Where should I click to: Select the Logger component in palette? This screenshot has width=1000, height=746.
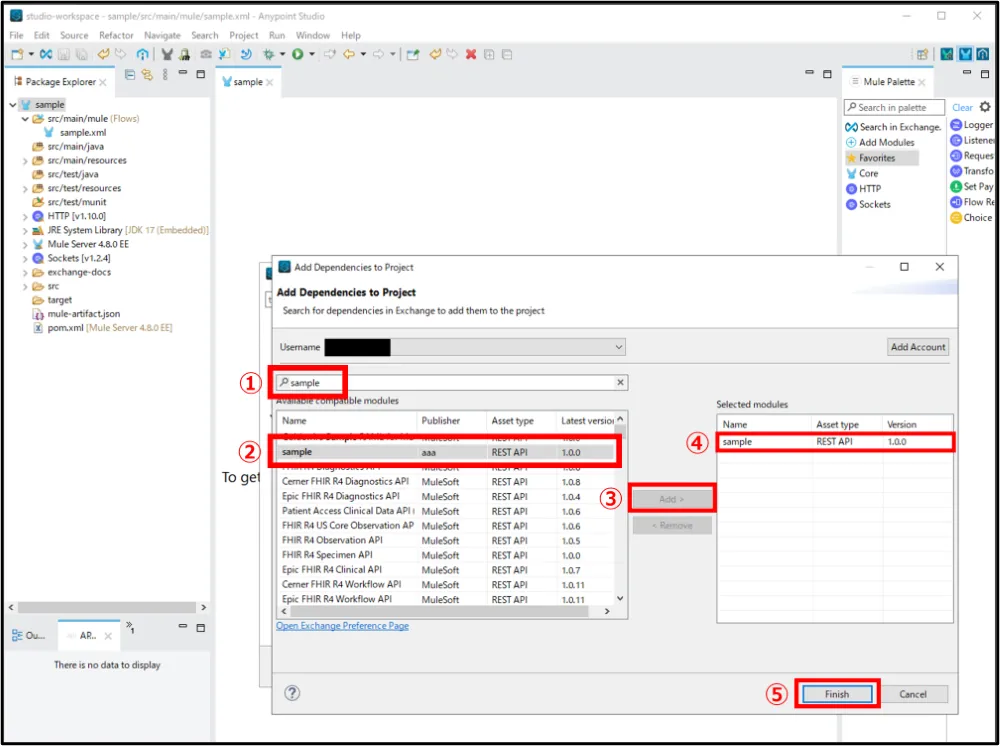(971, 125)
